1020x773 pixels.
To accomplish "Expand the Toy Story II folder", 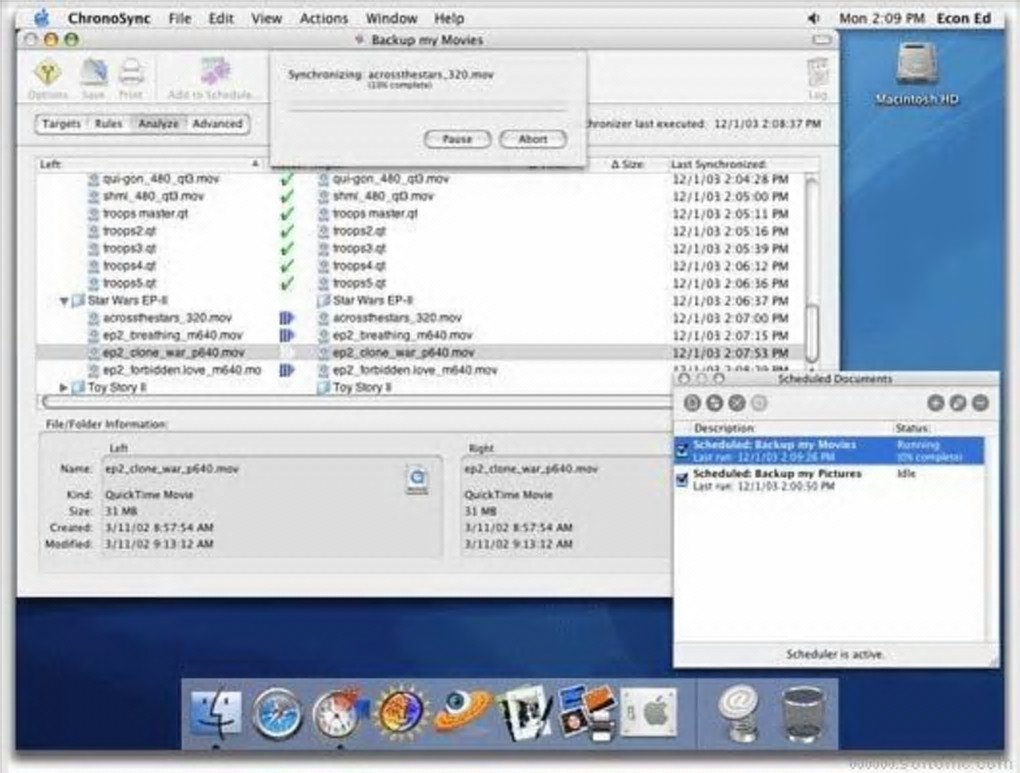I will click(x=64, y=388).
